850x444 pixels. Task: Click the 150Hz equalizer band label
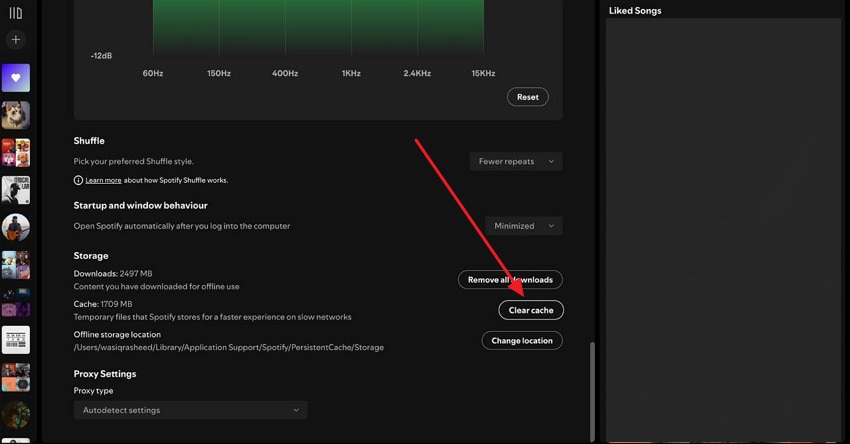[219, 73]
